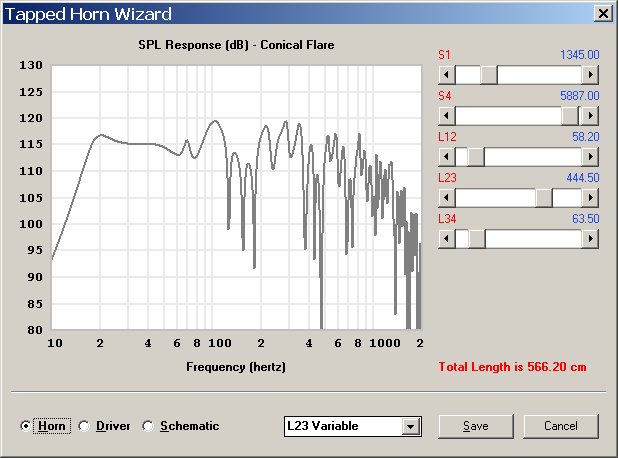Click the Cancel button
This screenshot has width=618, height=458.
[561, 426]
